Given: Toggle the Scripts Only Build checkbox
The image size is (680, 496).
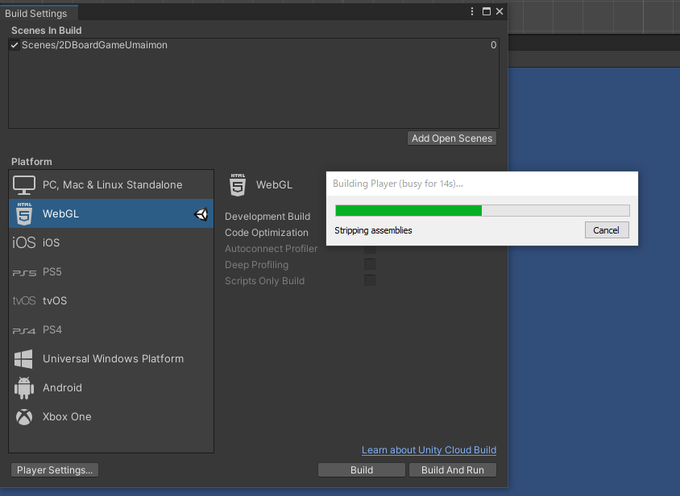Looking at the screenshot, I should tap(369, 281).
